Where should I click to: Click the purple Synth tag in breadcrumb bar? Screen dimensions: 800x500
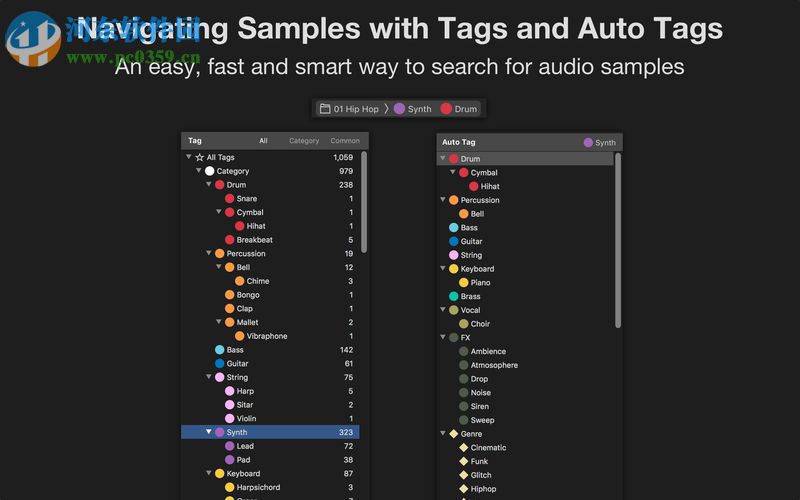[x=413, y=109]
